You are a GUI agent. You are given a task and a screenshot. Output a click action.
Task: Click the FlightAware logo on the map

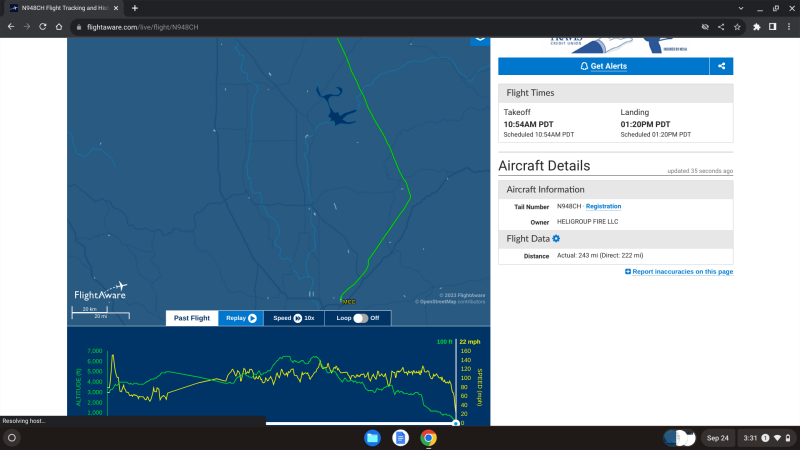[x=101, y=291]
